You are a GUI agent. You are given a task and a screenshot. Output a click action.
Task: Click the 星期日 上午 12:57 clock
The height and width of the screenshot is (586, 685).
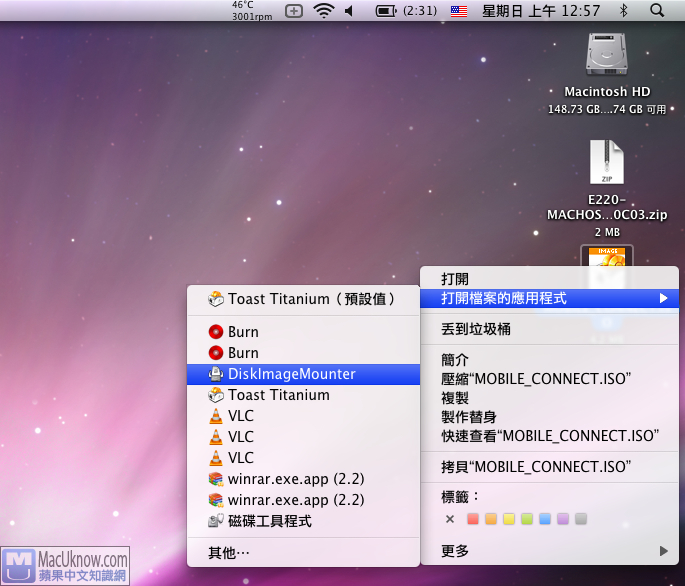[x=541, y=10]
